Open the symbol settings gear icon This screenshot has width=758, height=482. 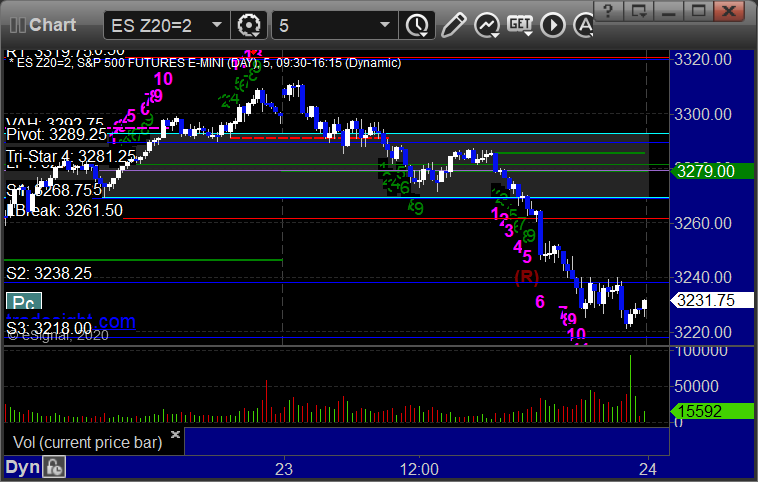[249, 25]
